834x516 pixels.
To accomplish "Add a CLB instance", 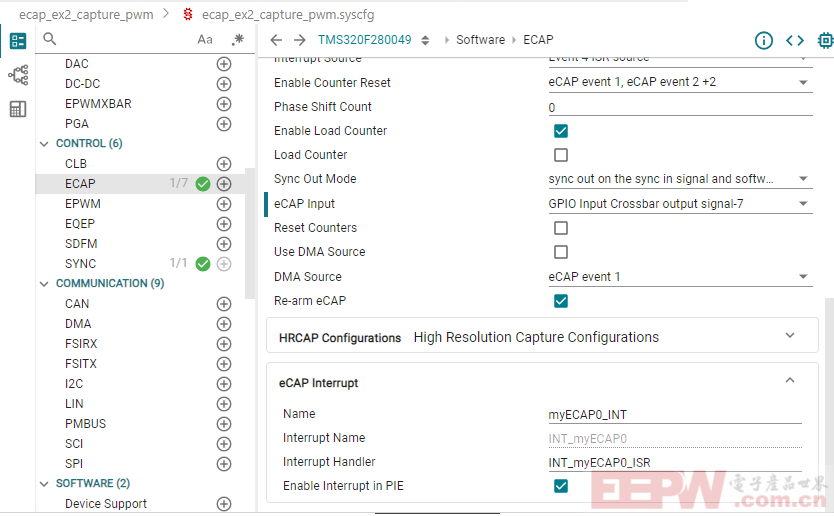I will [x=224, y=164].
